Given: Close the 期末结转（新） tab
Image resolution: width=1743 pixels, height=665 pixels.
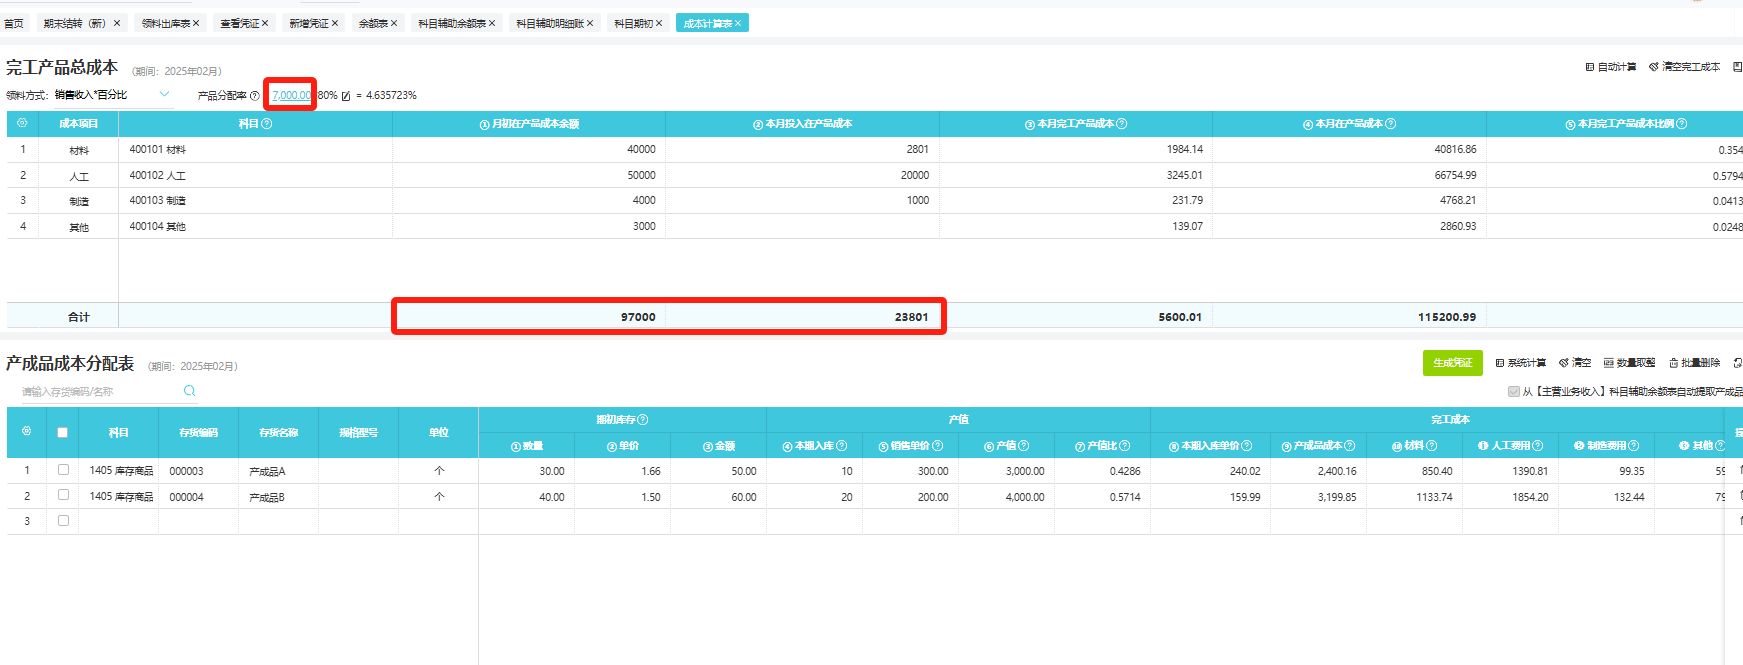Looking at the screenshot, I should (117, 23).
